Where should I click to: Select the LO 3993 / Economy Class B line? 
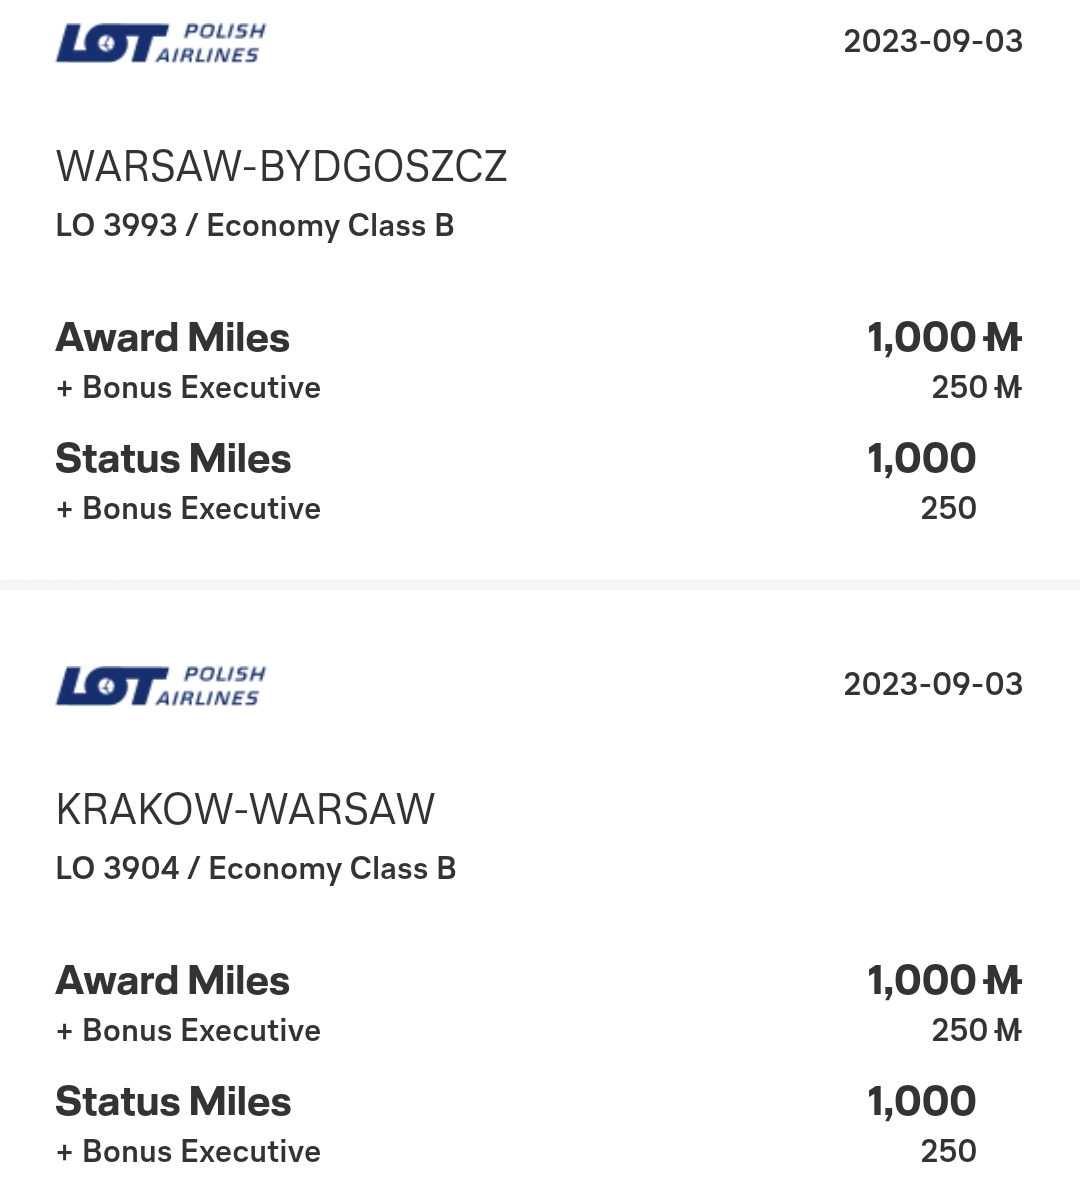[255, 226]
